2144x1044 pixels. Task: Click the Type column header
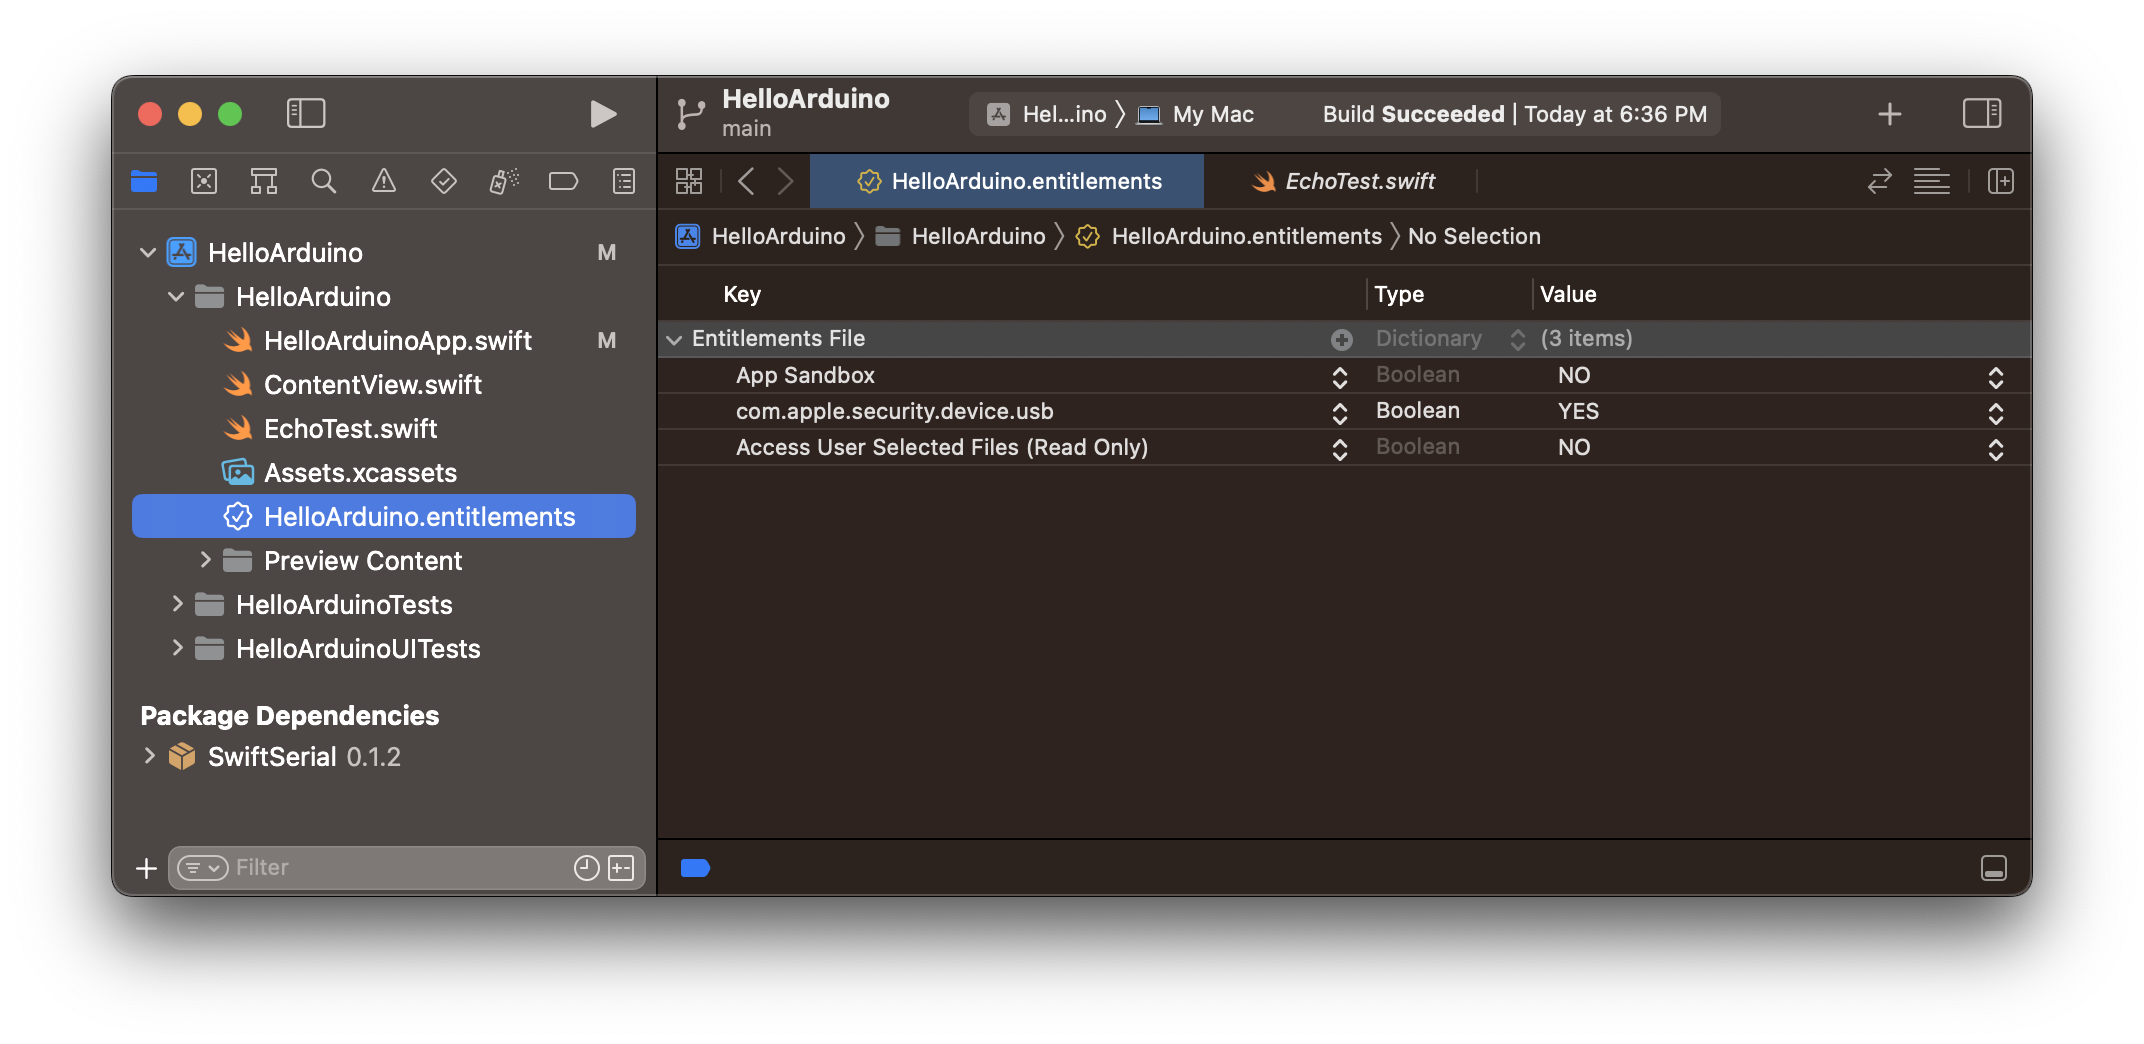coord(1399,294)
